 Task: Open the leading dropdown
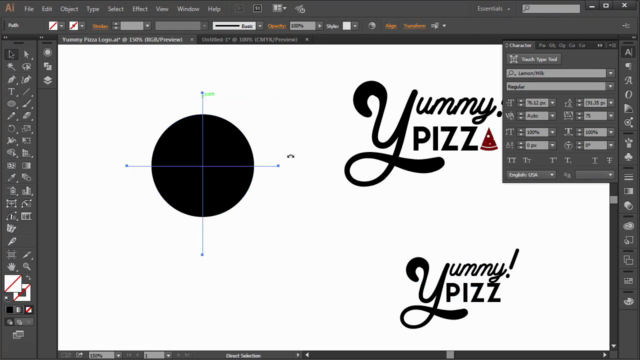pyautogui.click(x=611, y=103)
